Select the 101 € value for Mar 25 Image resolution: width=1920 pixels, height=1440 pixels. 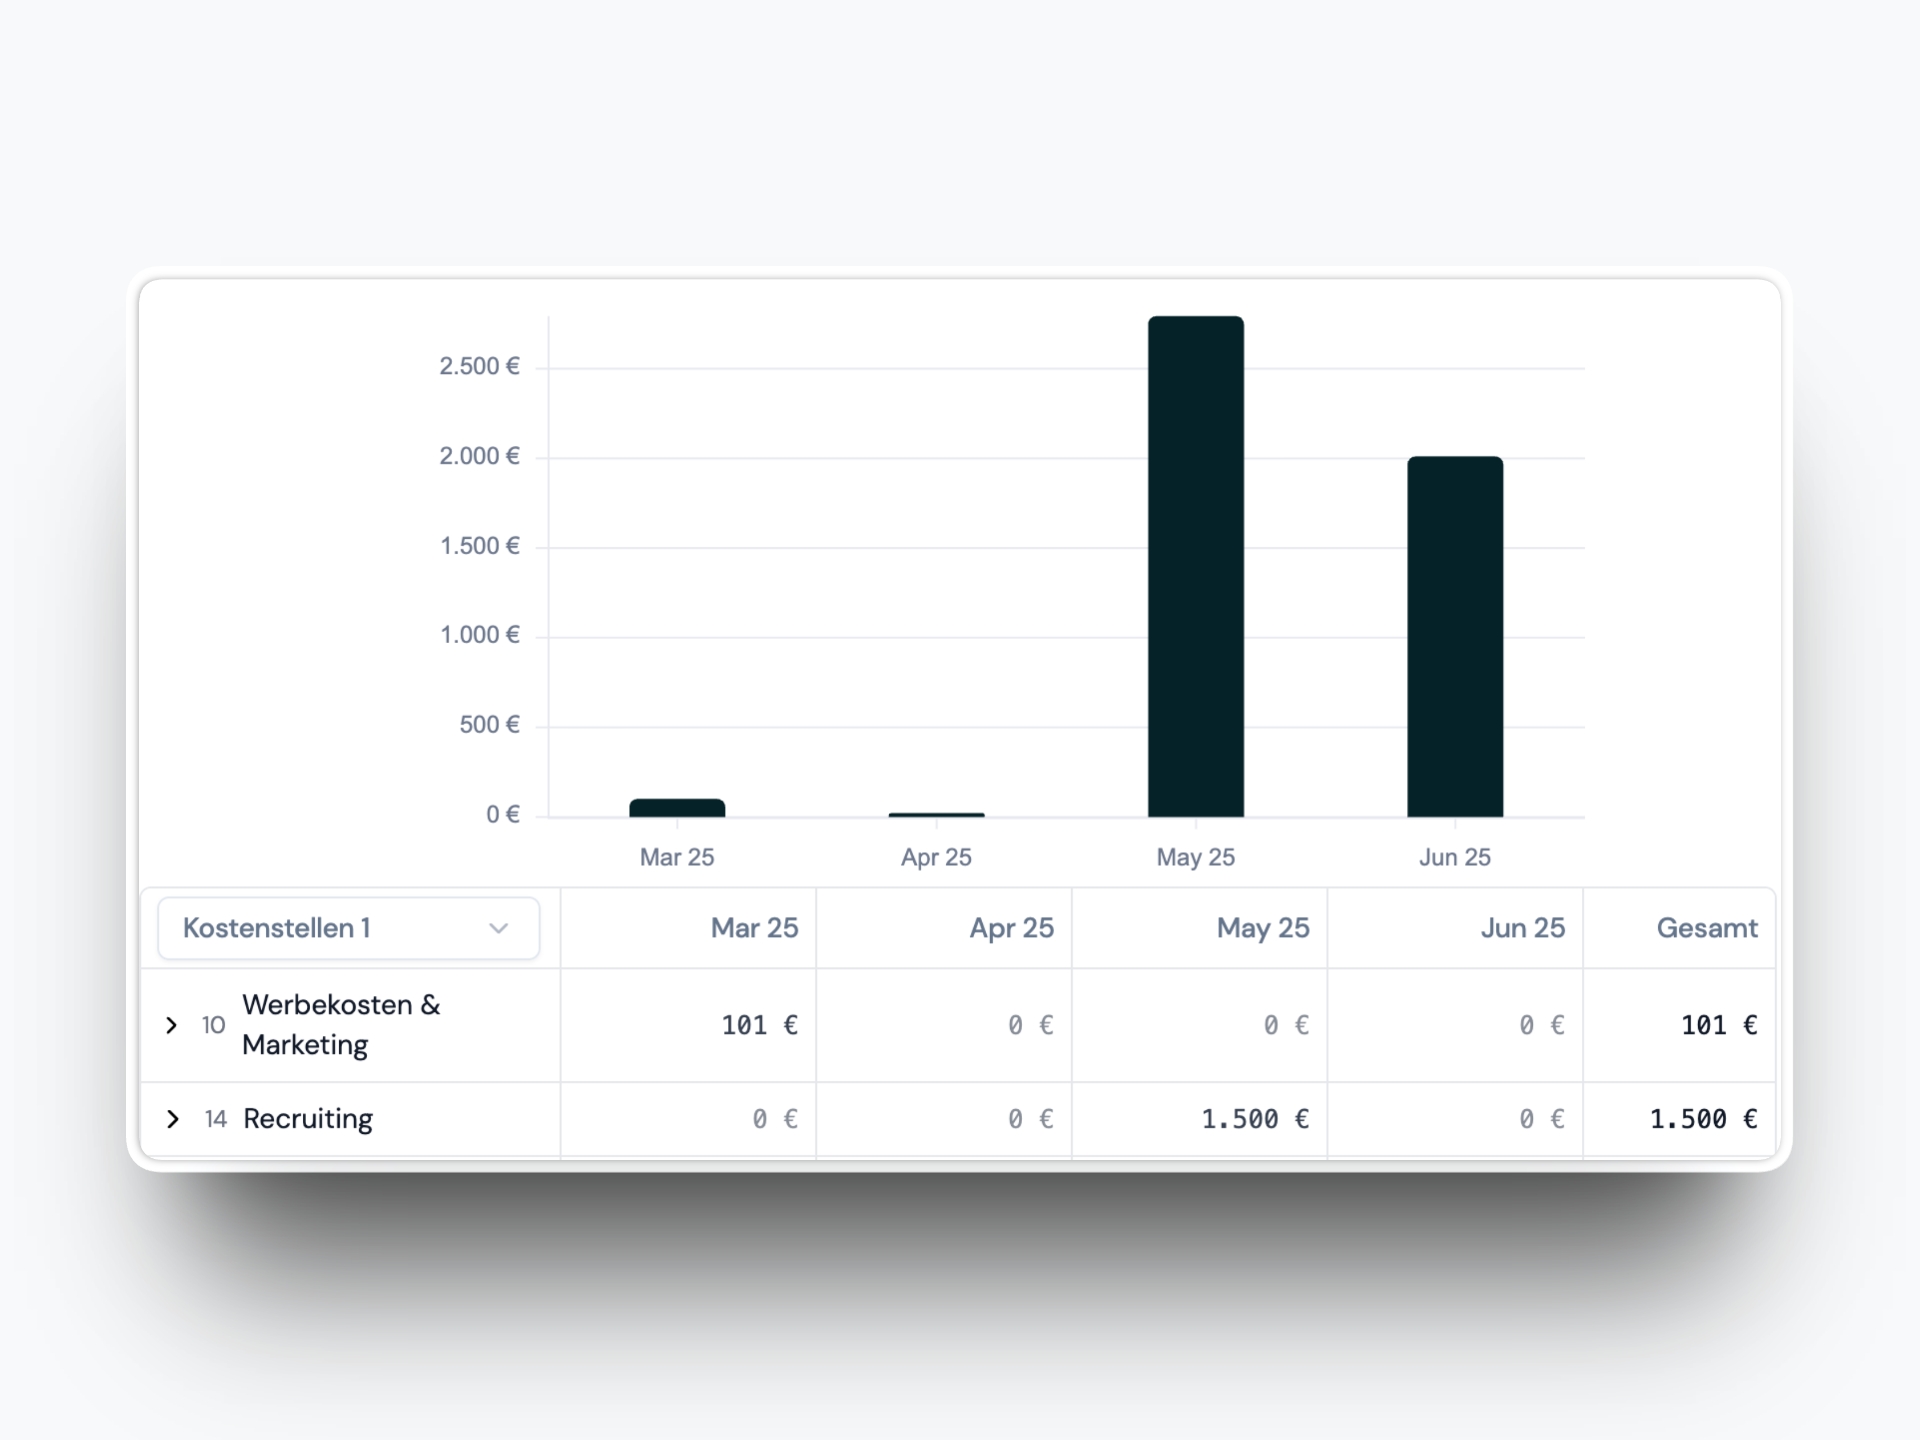[x=759, y=1025]
